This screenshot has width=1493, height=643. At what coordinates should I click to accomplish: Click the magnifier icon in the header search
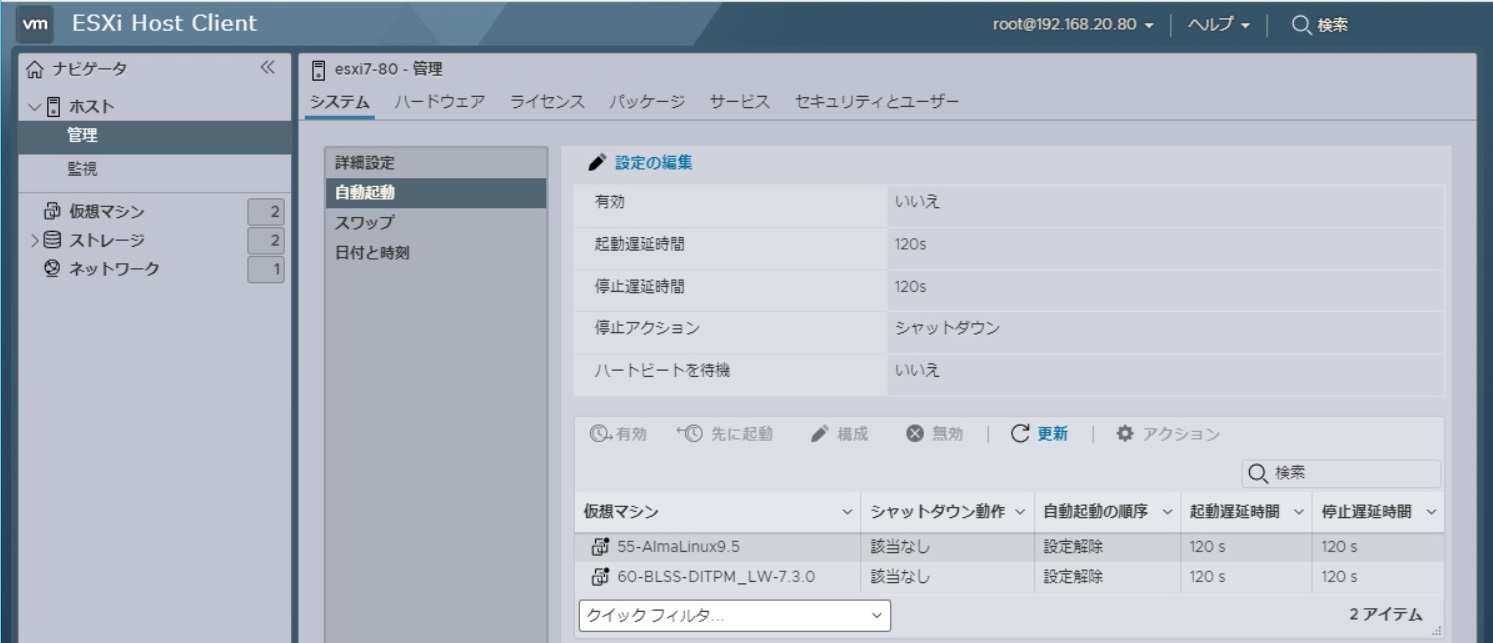pos(1301,25)
